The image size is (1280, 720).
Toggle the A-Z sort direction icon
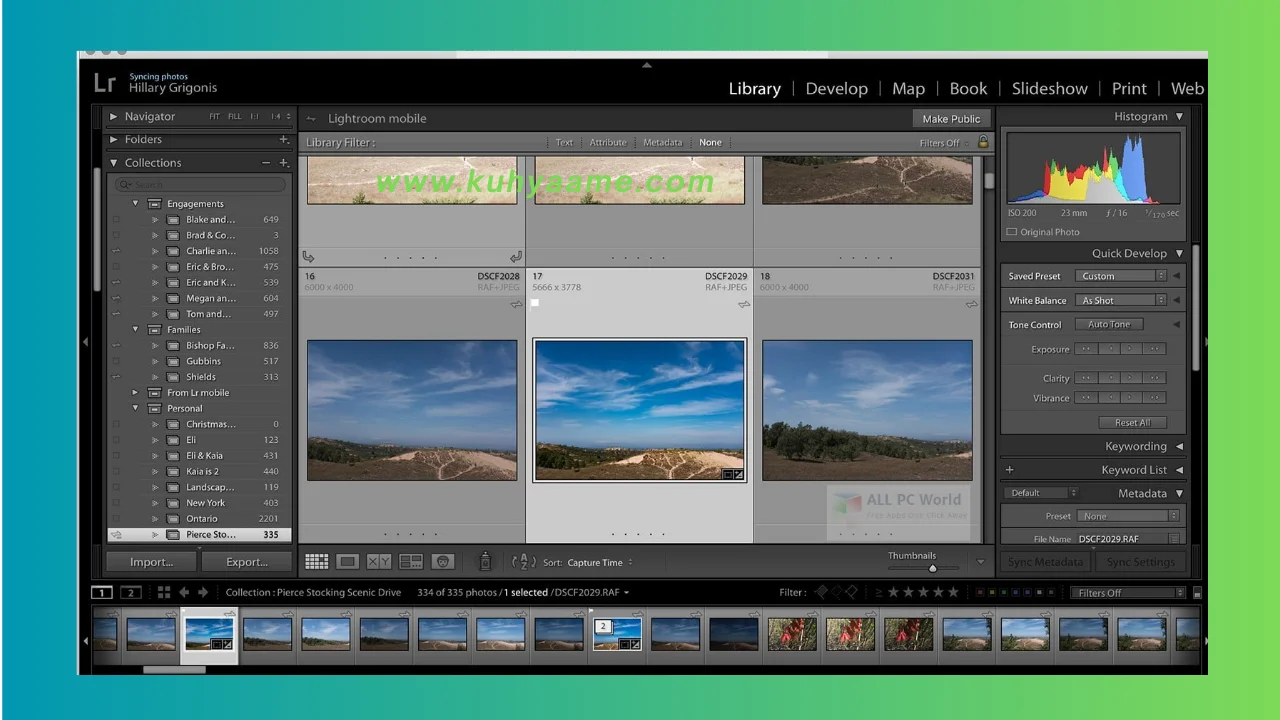[x=523, y=562]
